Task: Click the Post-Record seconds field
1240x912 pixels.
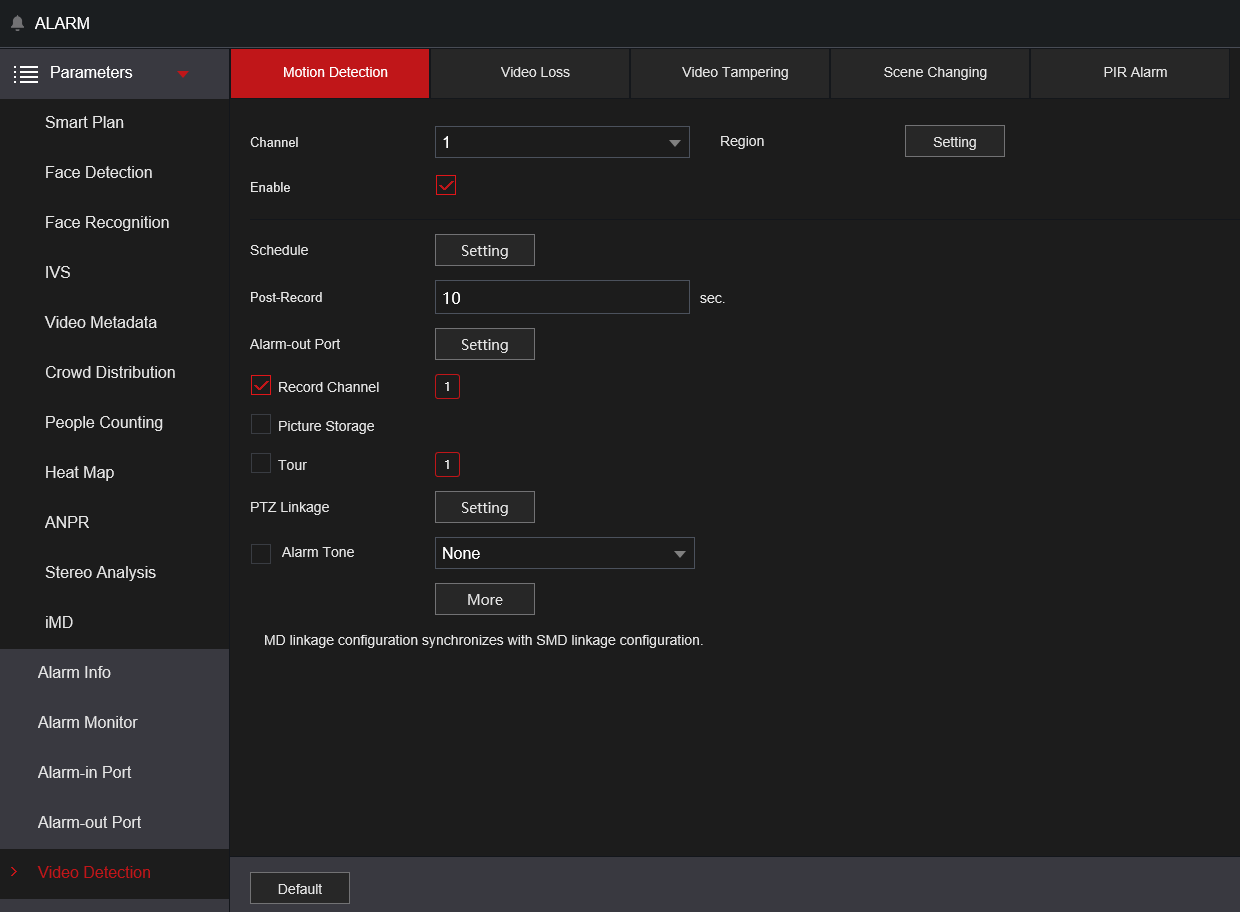Action: (x=562, y=298)
